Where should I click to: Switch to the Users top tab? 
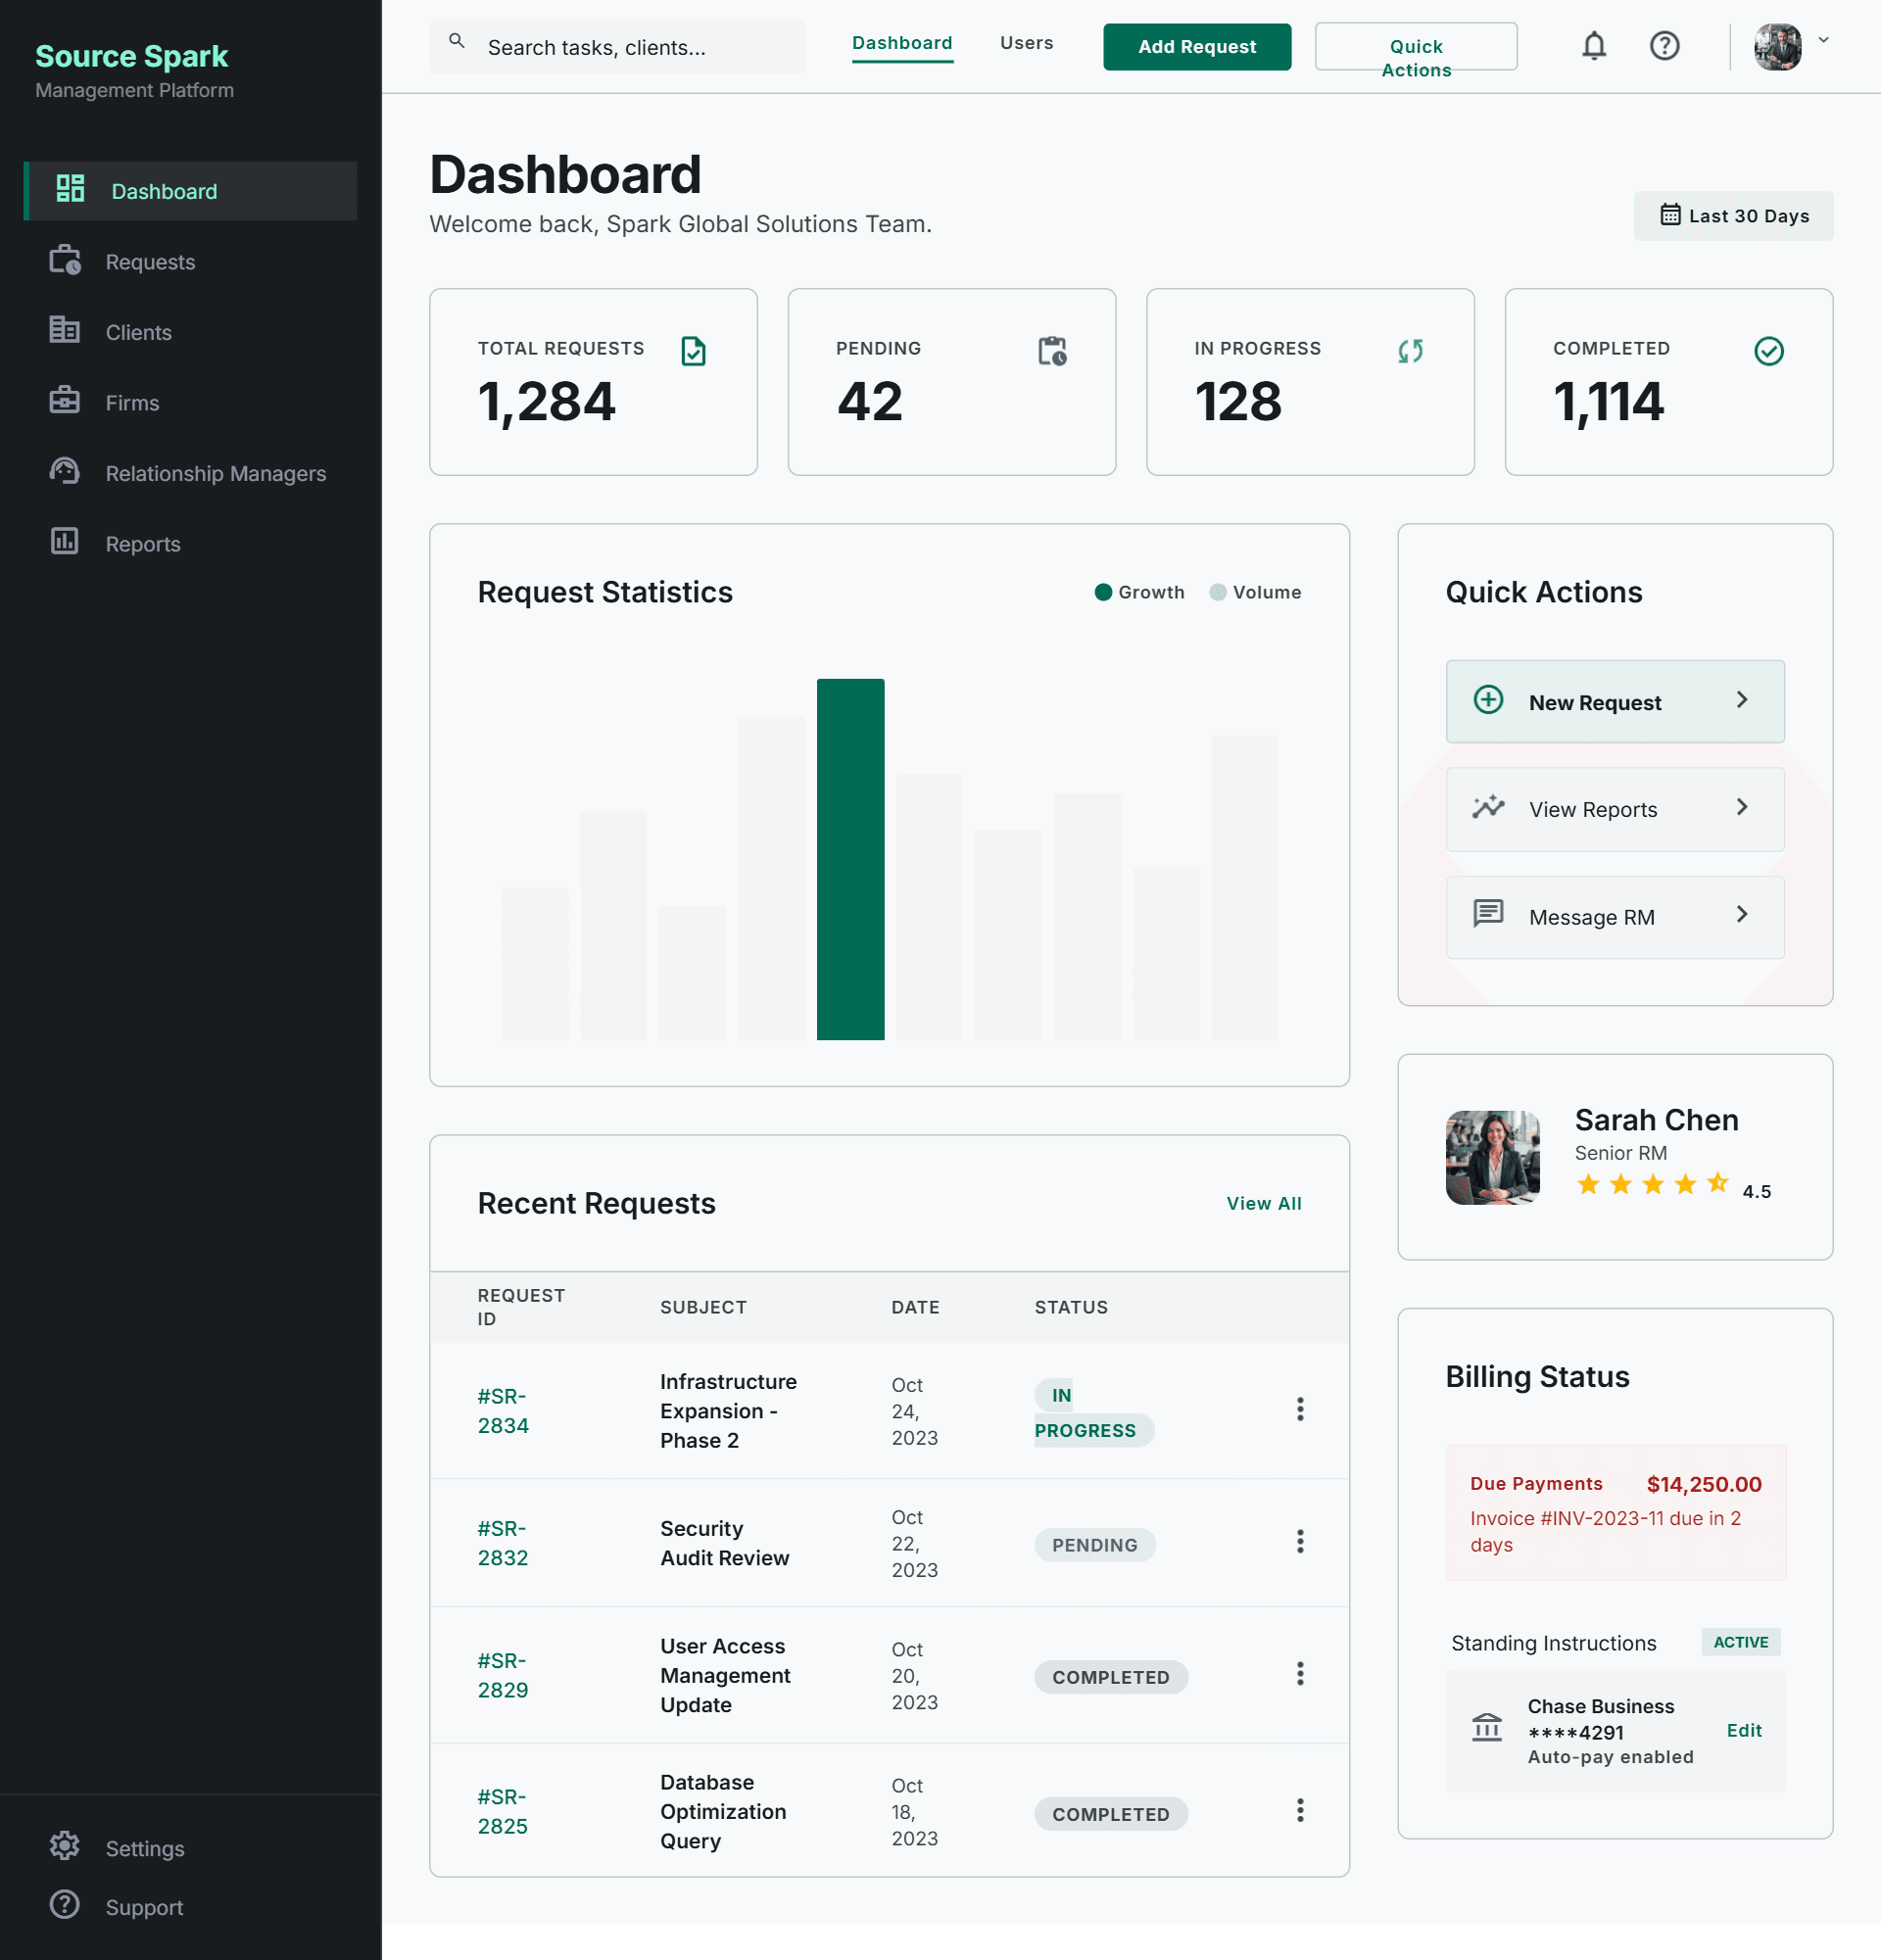[x=1026, y=43]
